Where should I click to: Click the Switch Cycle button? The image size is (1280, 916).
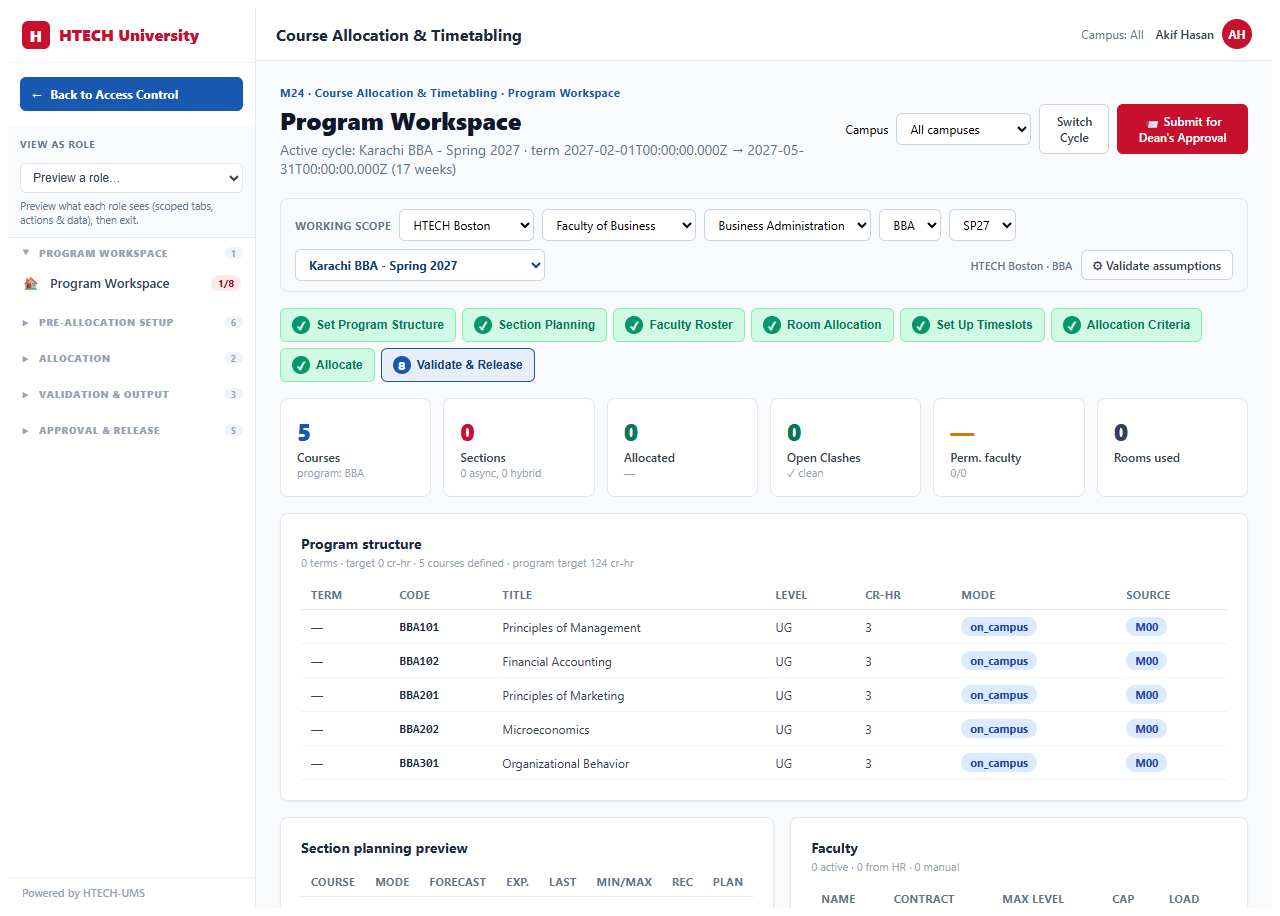(x=1074, y=130)
